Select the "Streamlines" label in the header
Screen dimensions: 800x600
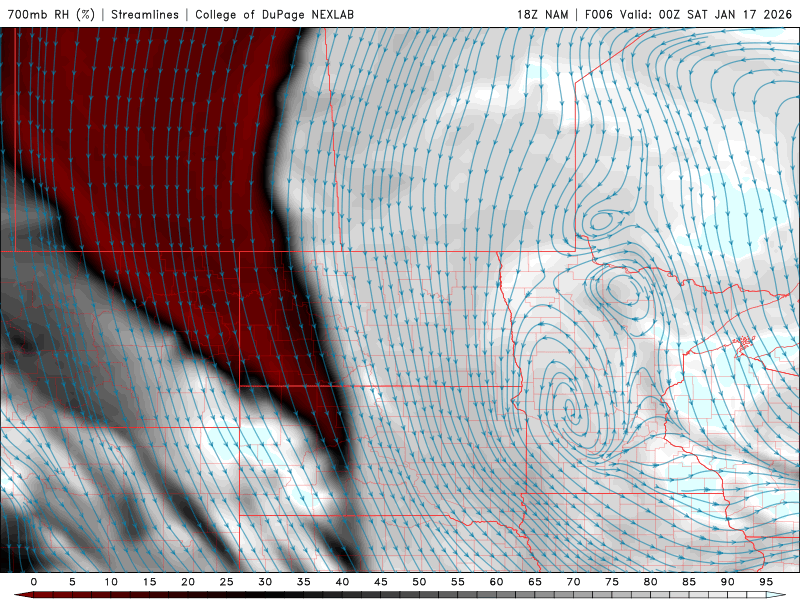tap(145, 15)
